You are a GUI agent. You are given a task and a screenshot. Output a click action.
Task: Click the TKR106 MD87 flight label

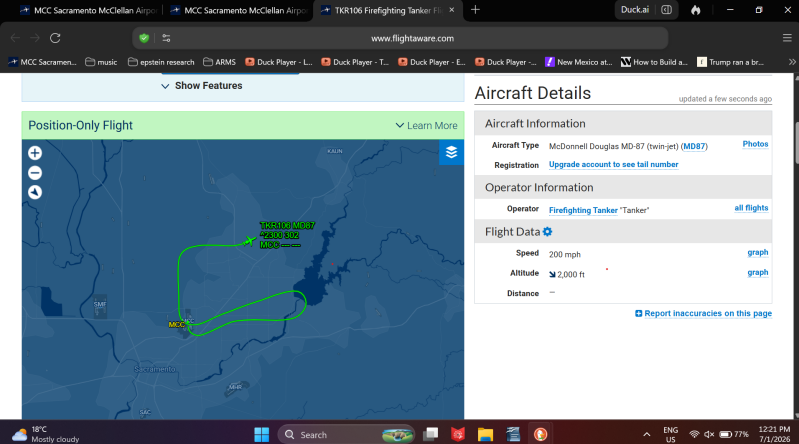tap(287, 235)
